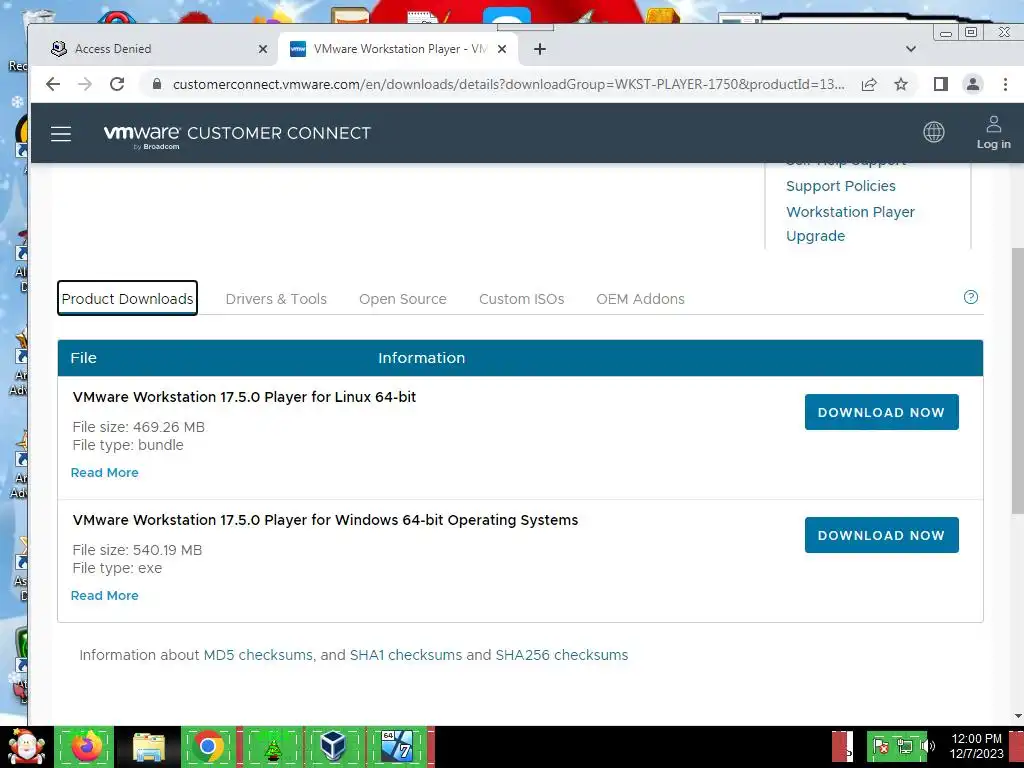
Task: Select the Windows 64-bit Player title
Action: click(325, 520)
